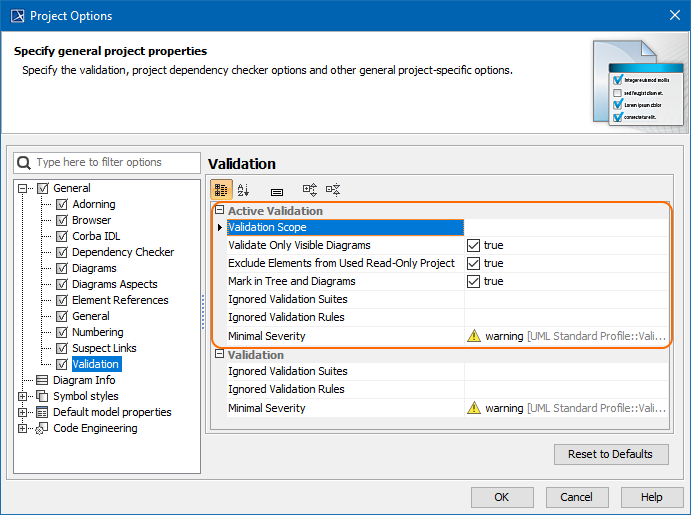Click the expand all properties icon

coord(309,190)
